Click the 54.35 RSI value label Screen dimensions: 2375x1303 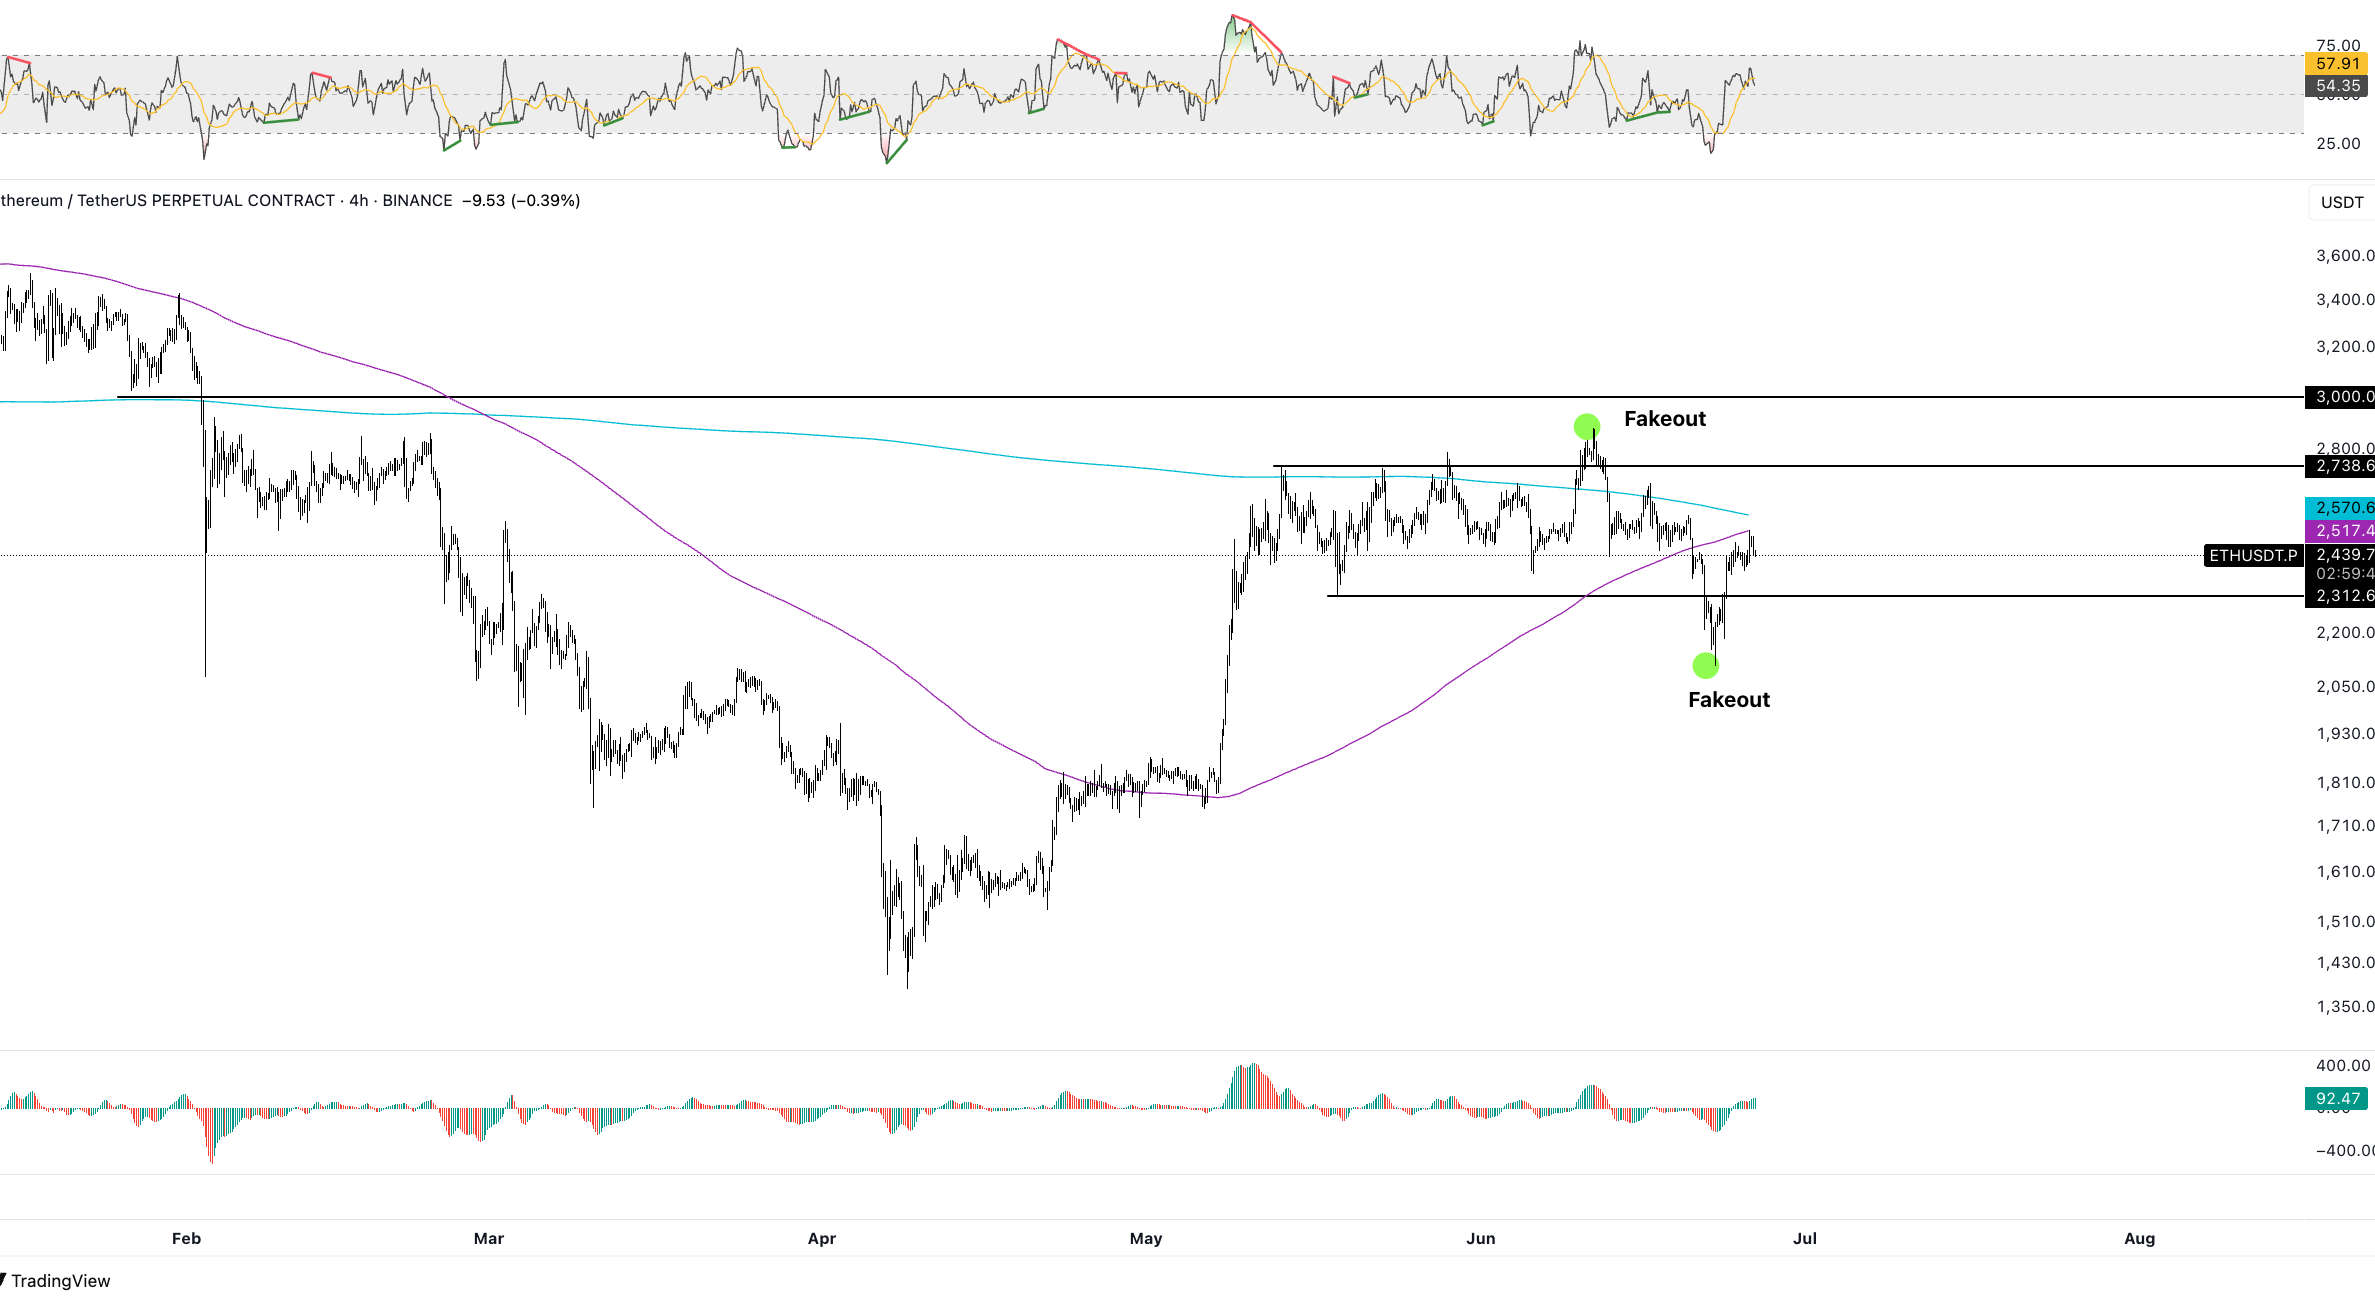coord(2337,86)
